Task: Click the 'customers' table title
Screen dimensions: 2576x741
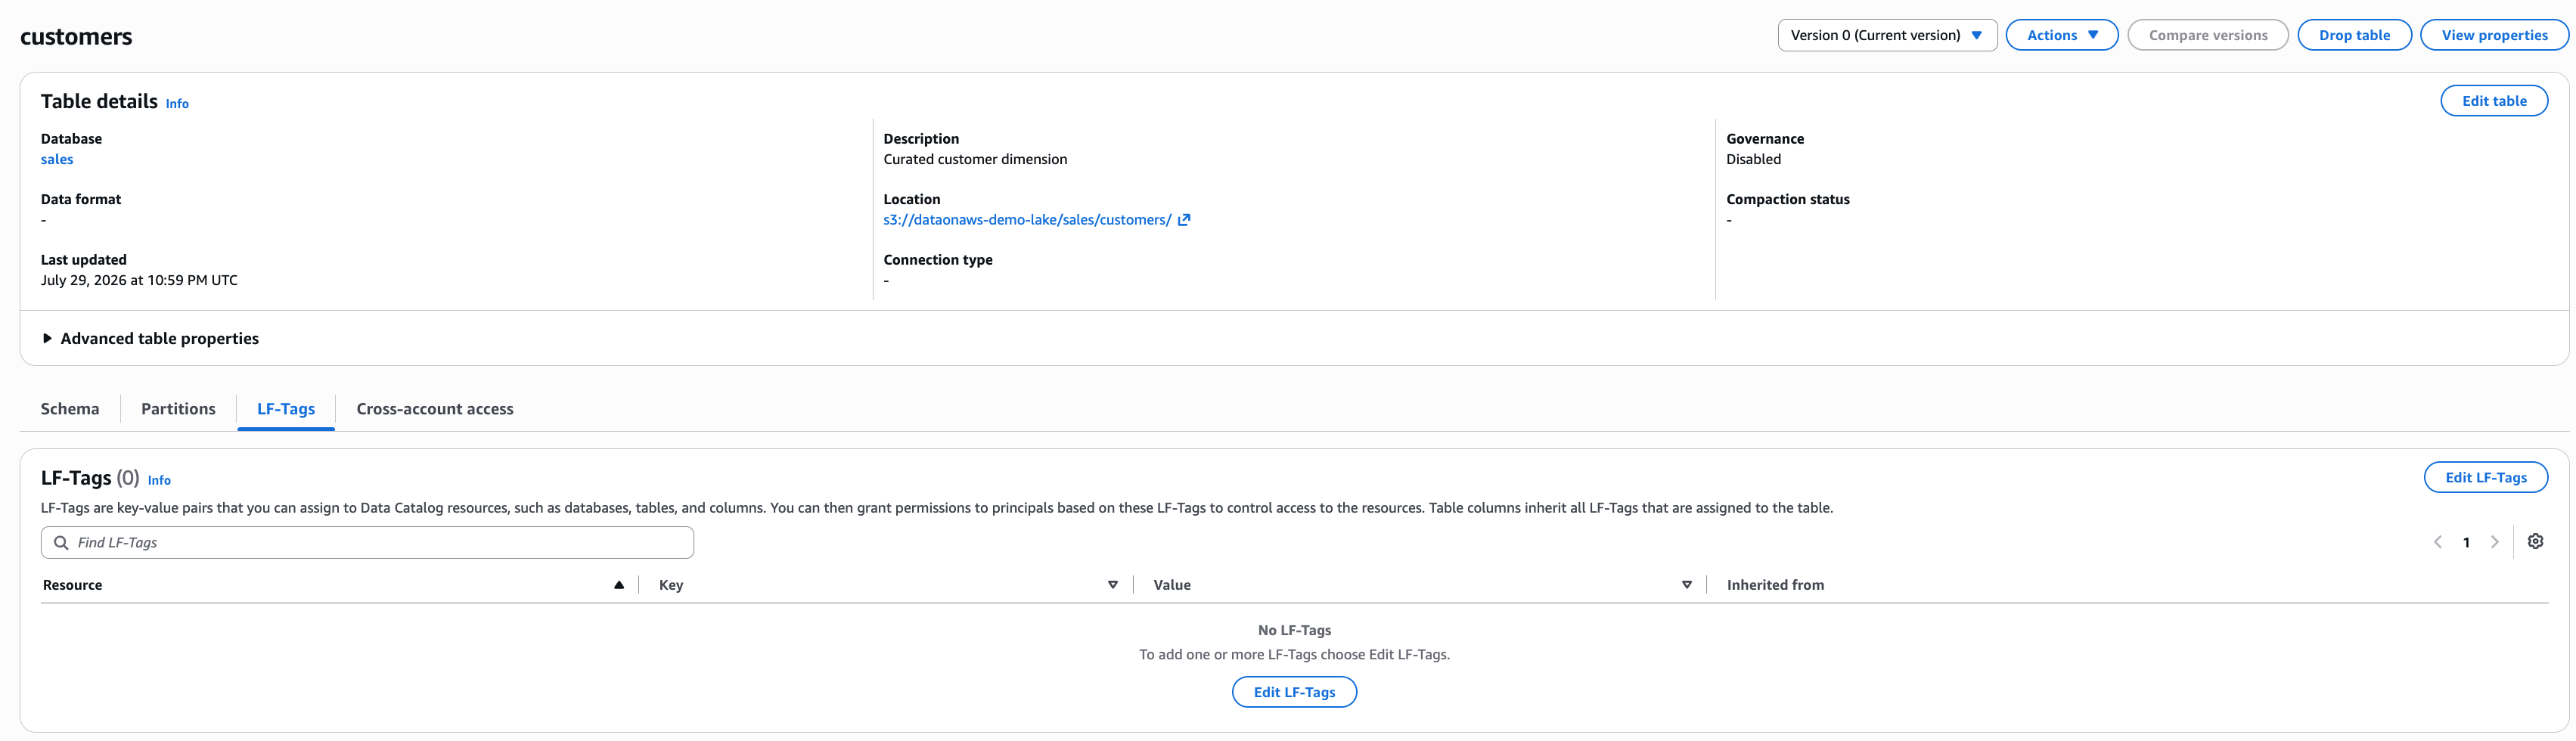Action: [x=76, y=37]
